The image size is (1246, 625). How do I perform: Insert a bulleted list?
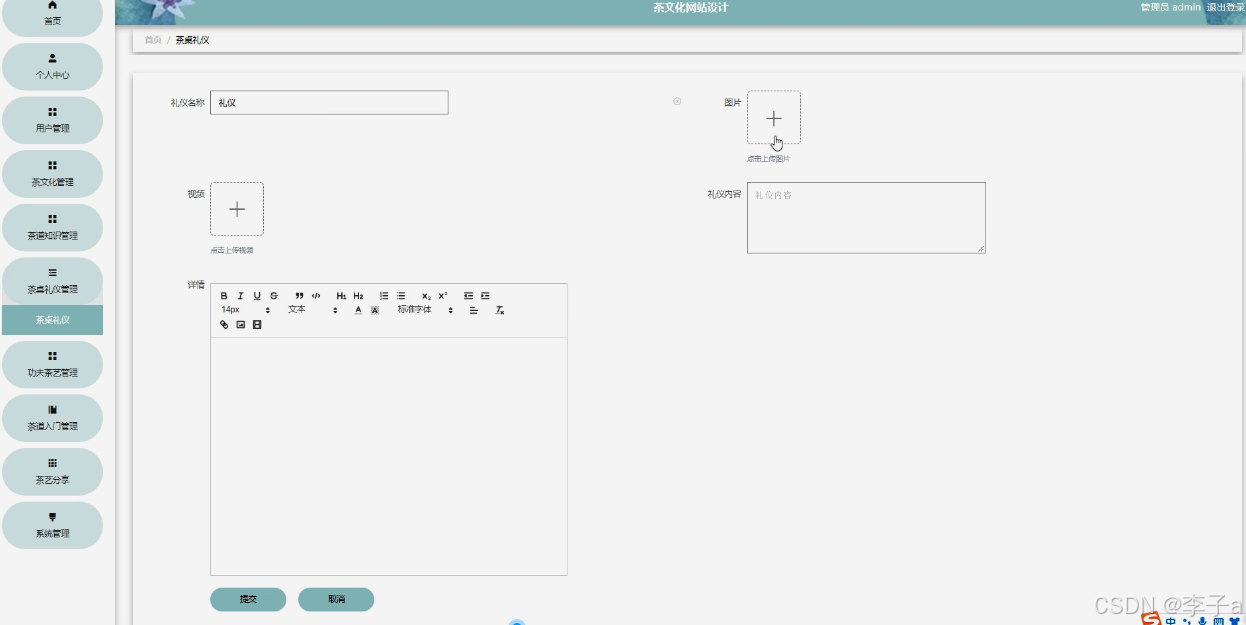click(401, 296)
